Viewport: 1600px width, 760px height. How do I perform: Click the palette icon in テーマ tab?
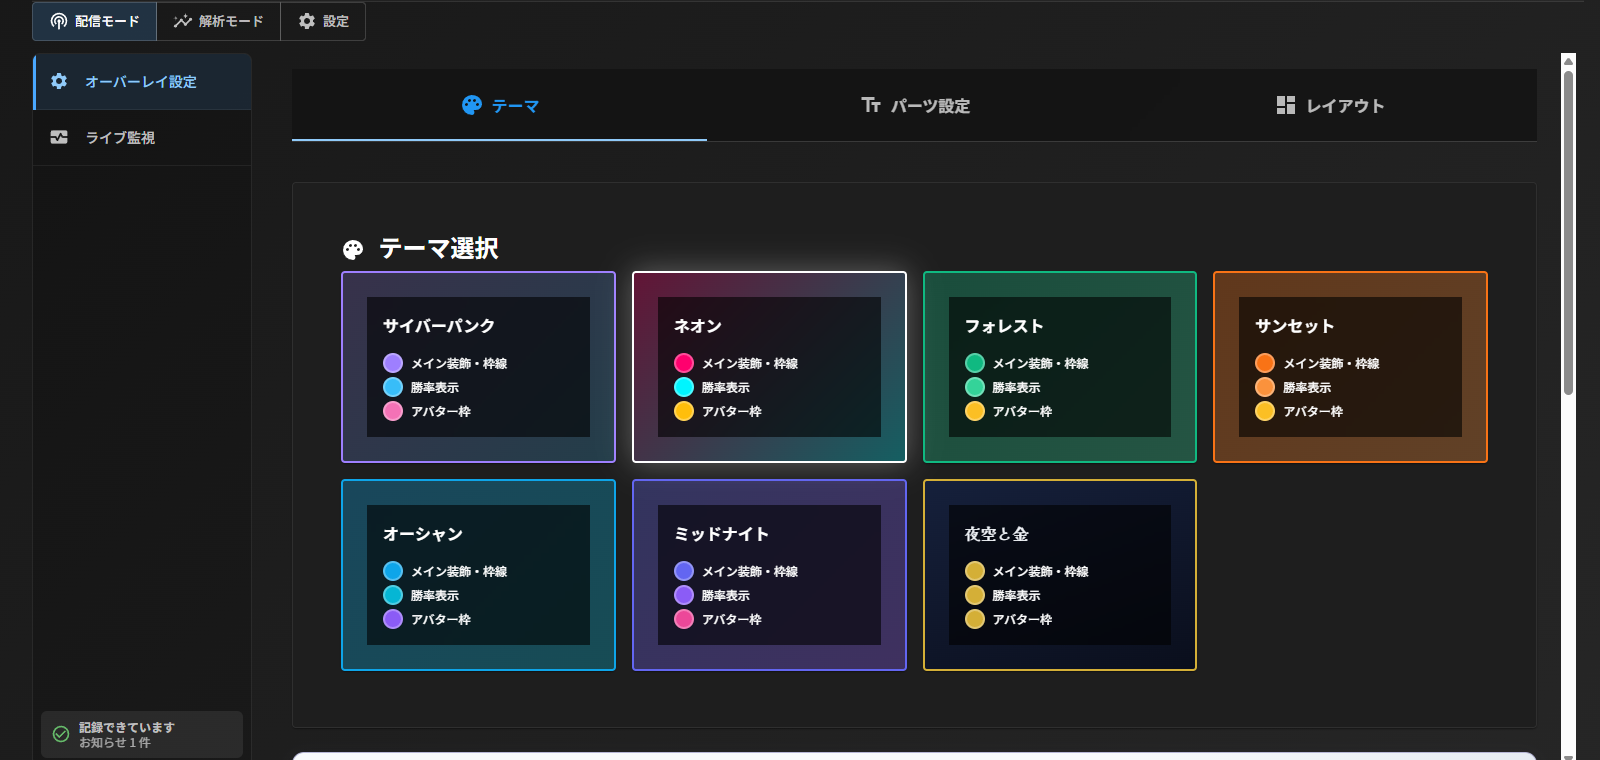(x=472, y=105)
